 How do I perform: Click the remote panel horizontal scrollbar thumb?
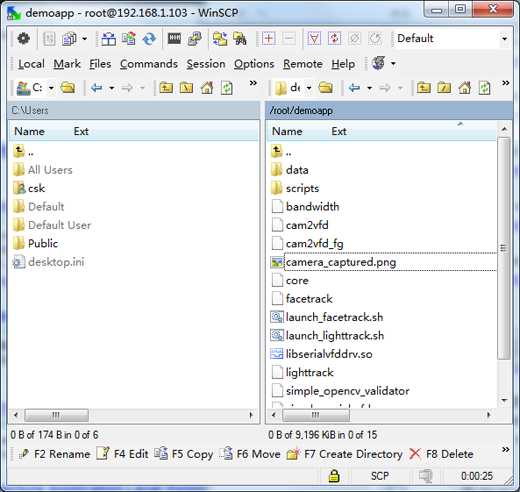pos(316,415)
